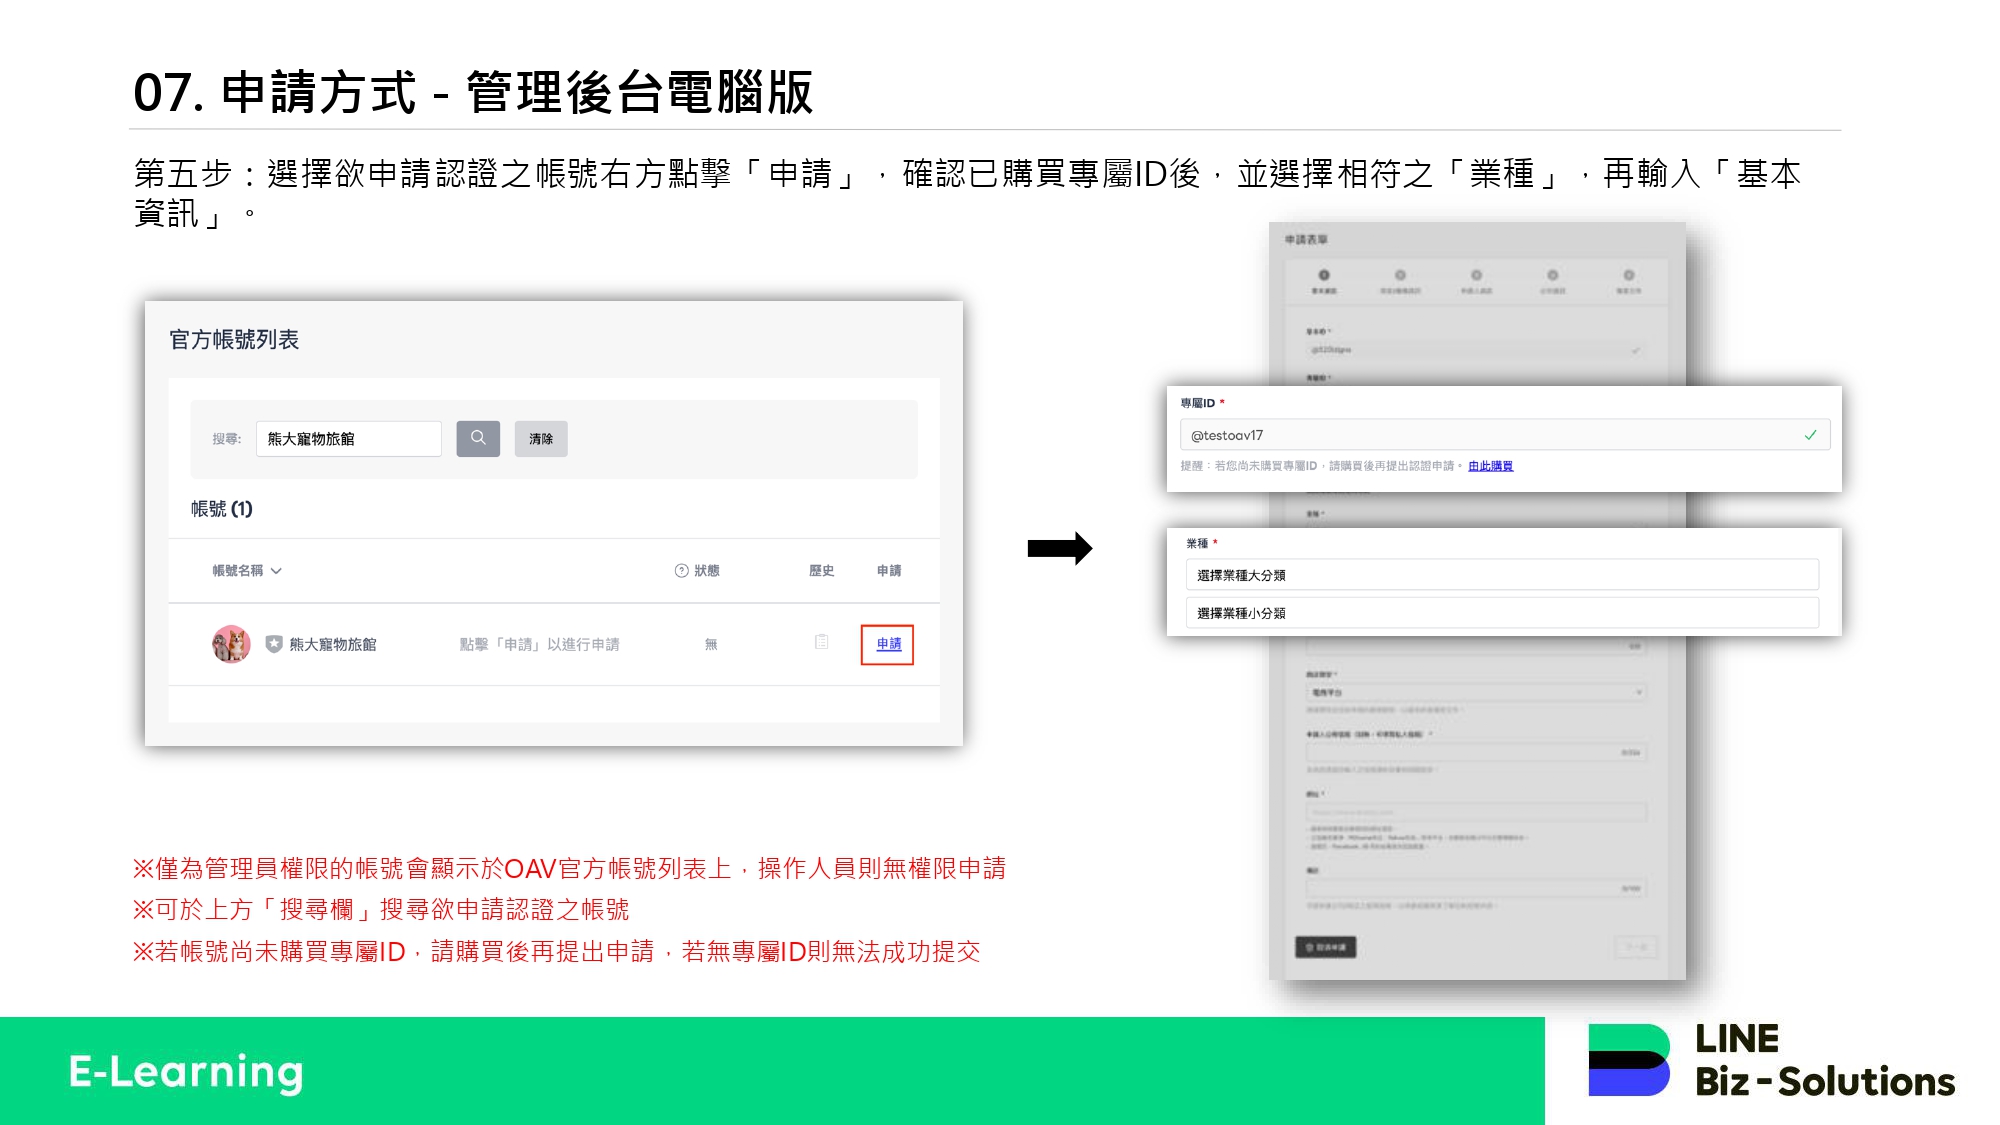Viewport: 2000px width, 1125px height.
Task: Click the search input with 熊大寵物旅館
Action: (x=348, y=439)
